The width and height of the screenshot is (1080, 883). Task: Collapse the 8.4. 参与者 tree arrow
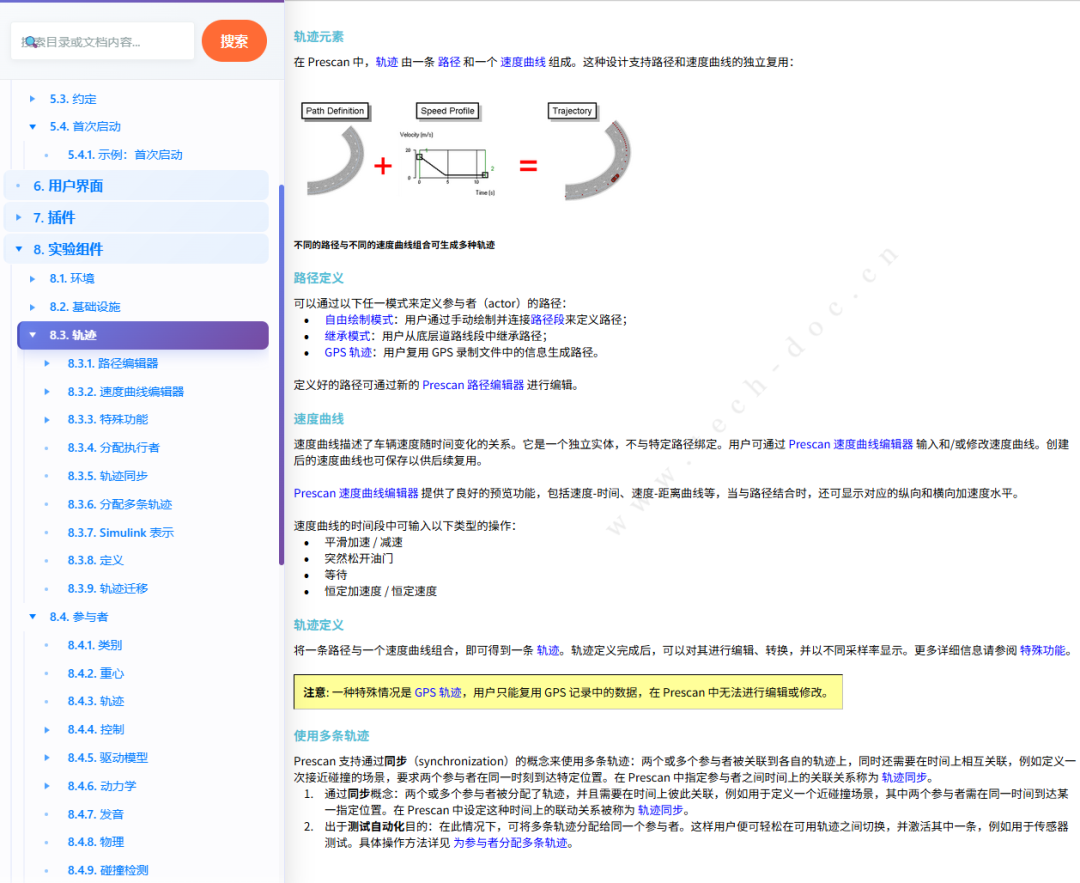32,616
